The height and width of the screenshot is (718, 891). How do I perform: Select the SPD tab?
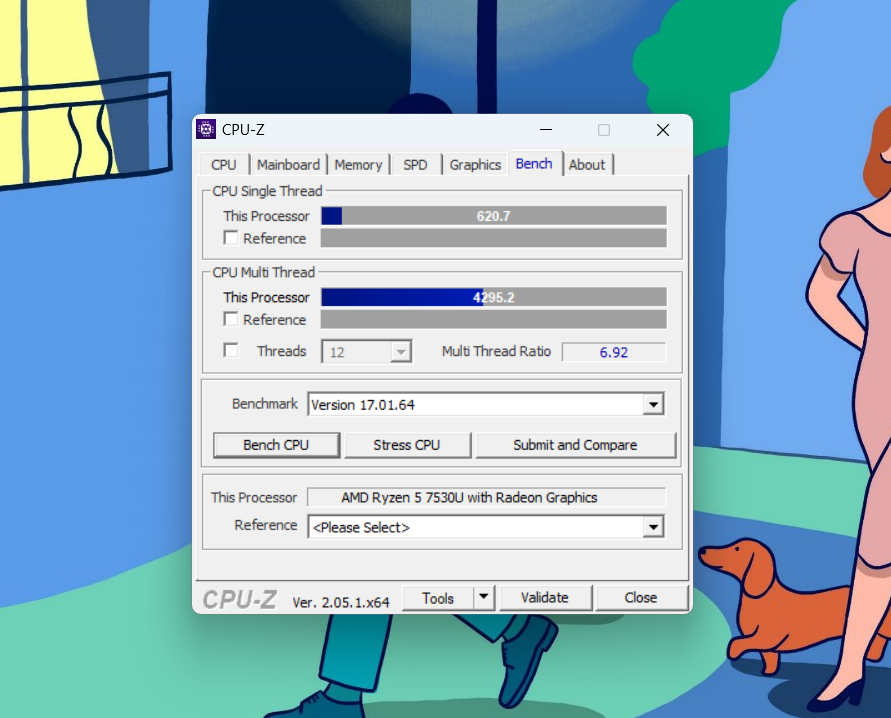tap(415, 165)
